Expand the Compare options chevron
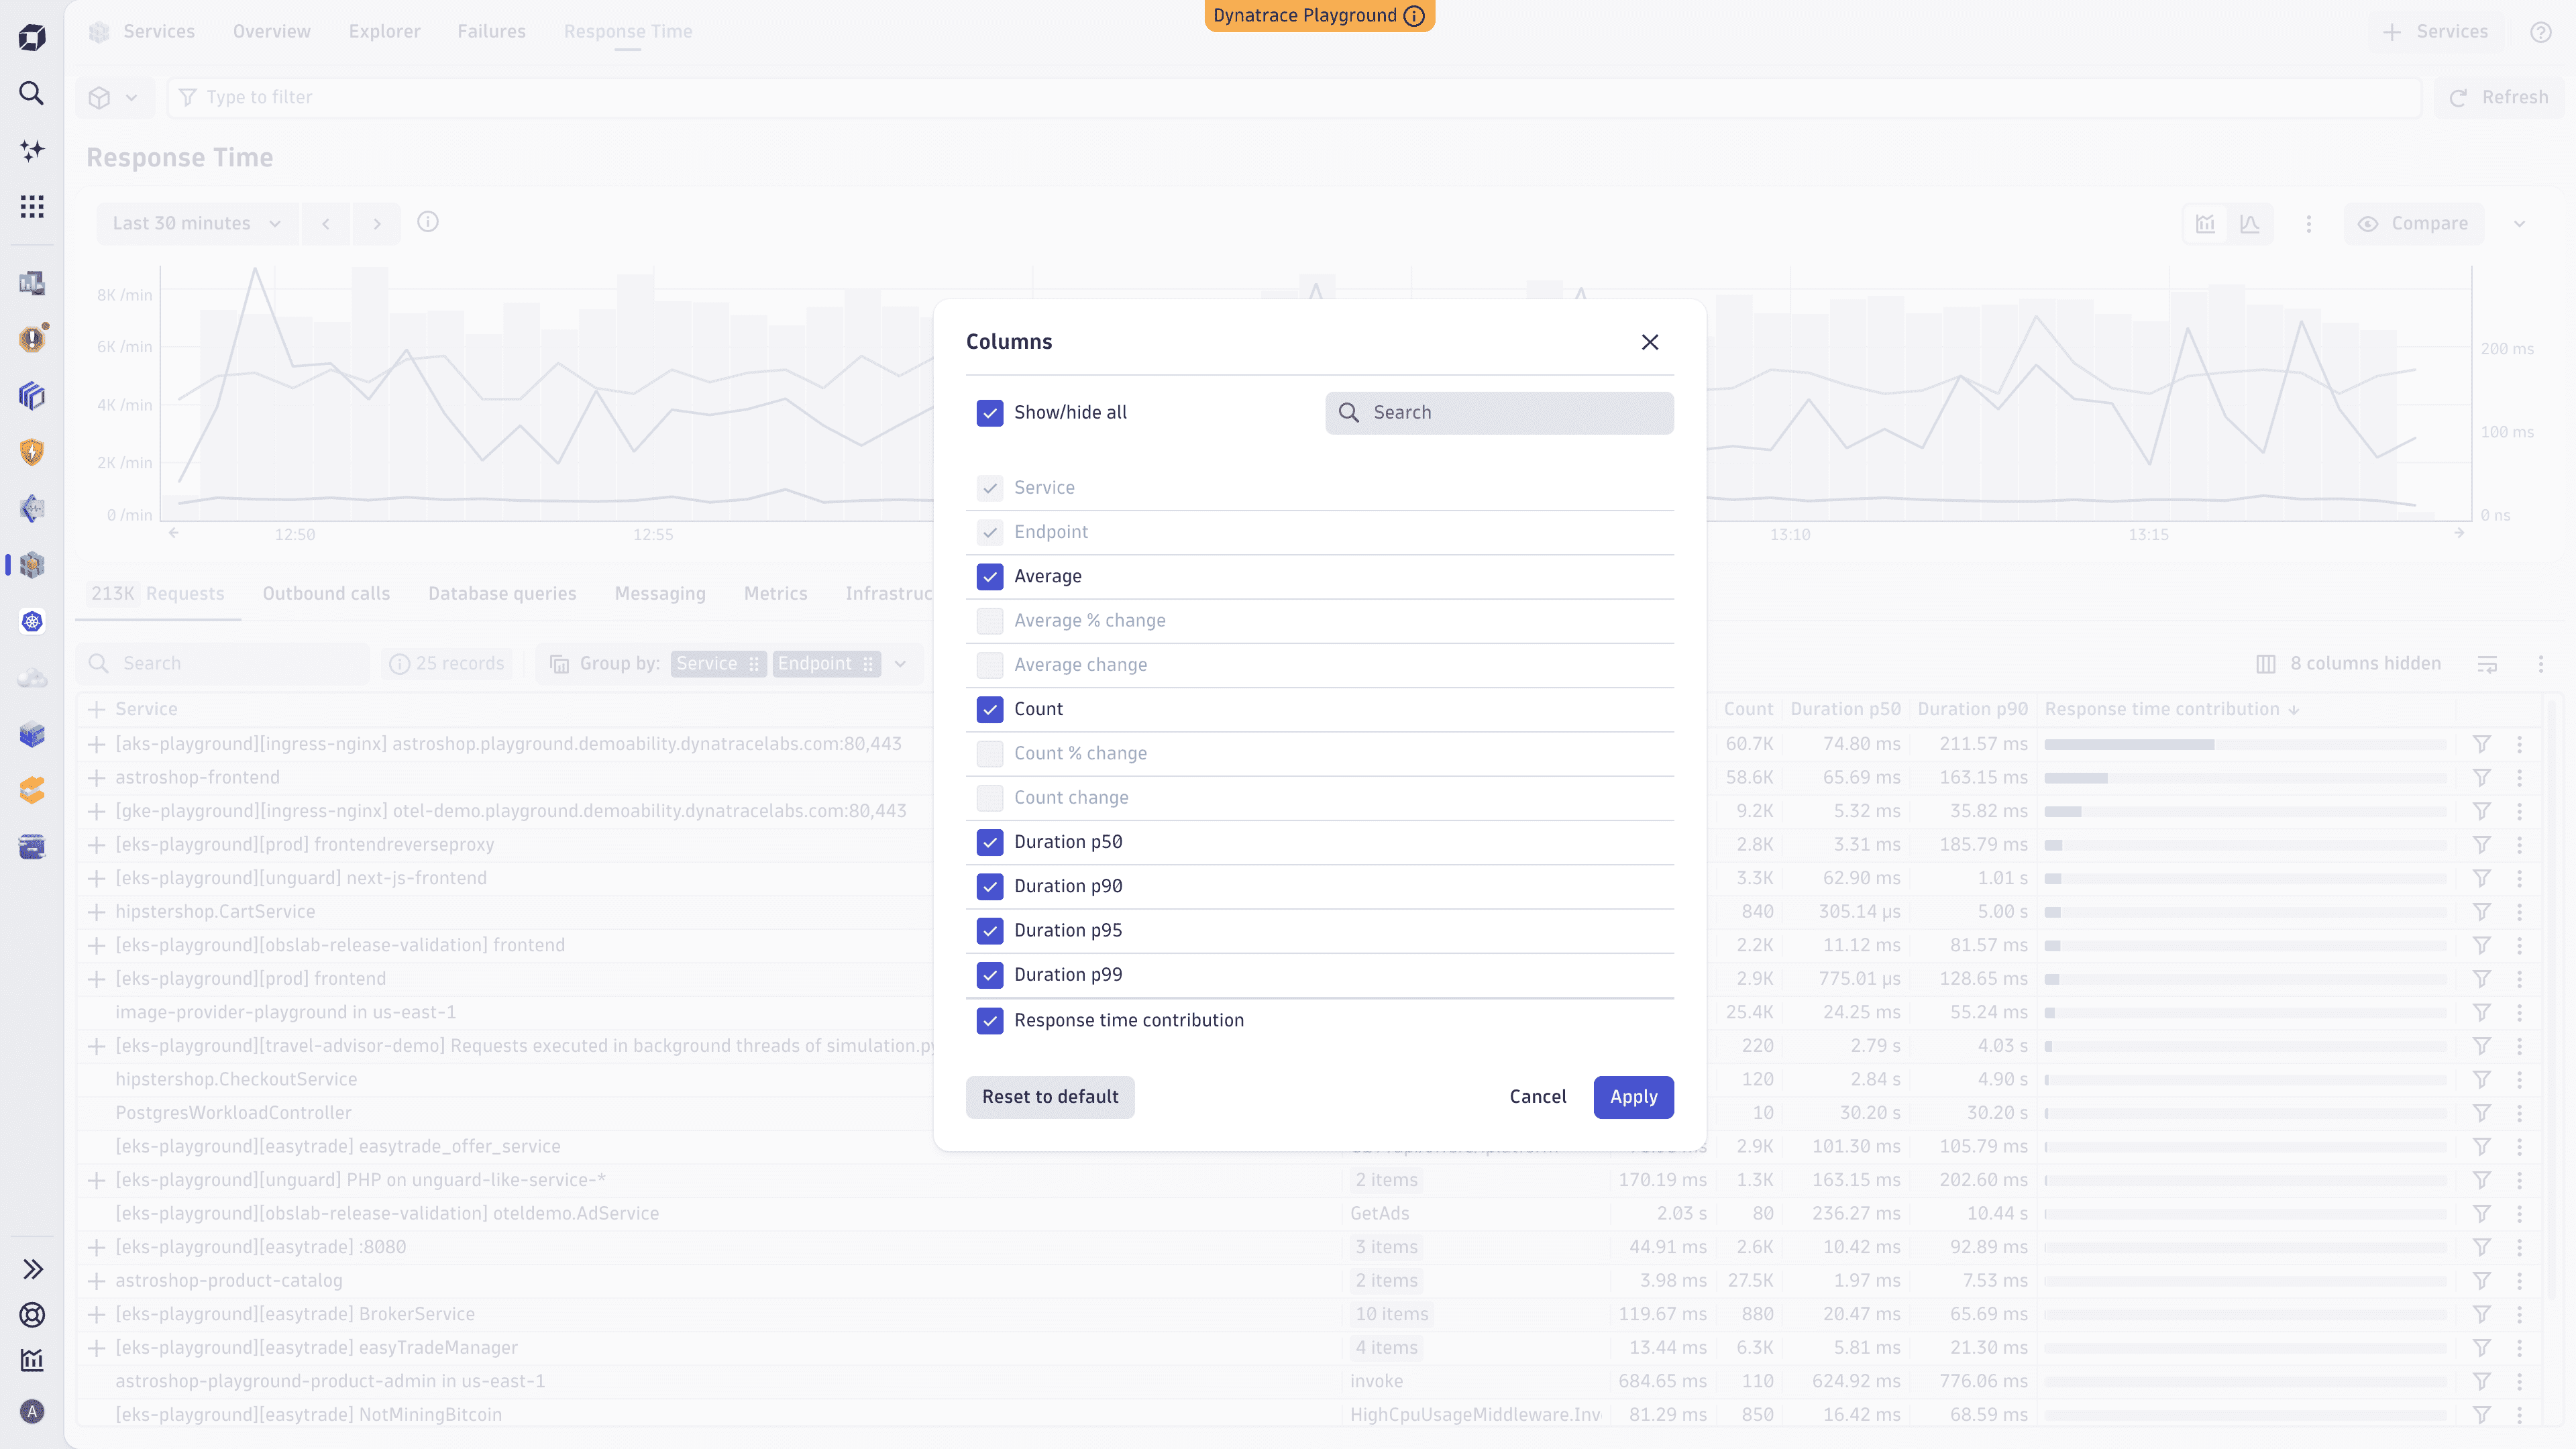The height and width of the screenshot is (1449, 2576). [2519, 224]
